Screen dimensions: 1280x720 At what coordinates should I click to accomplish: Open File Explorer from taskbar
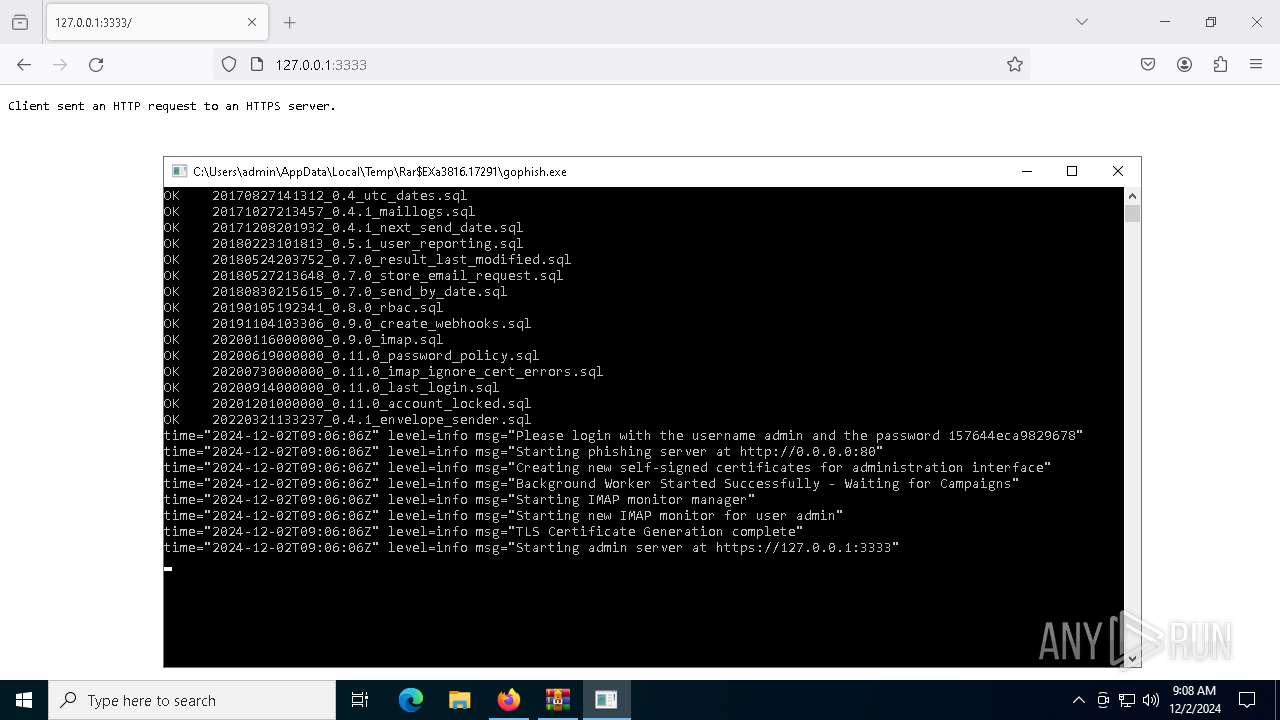pos(459,700)
